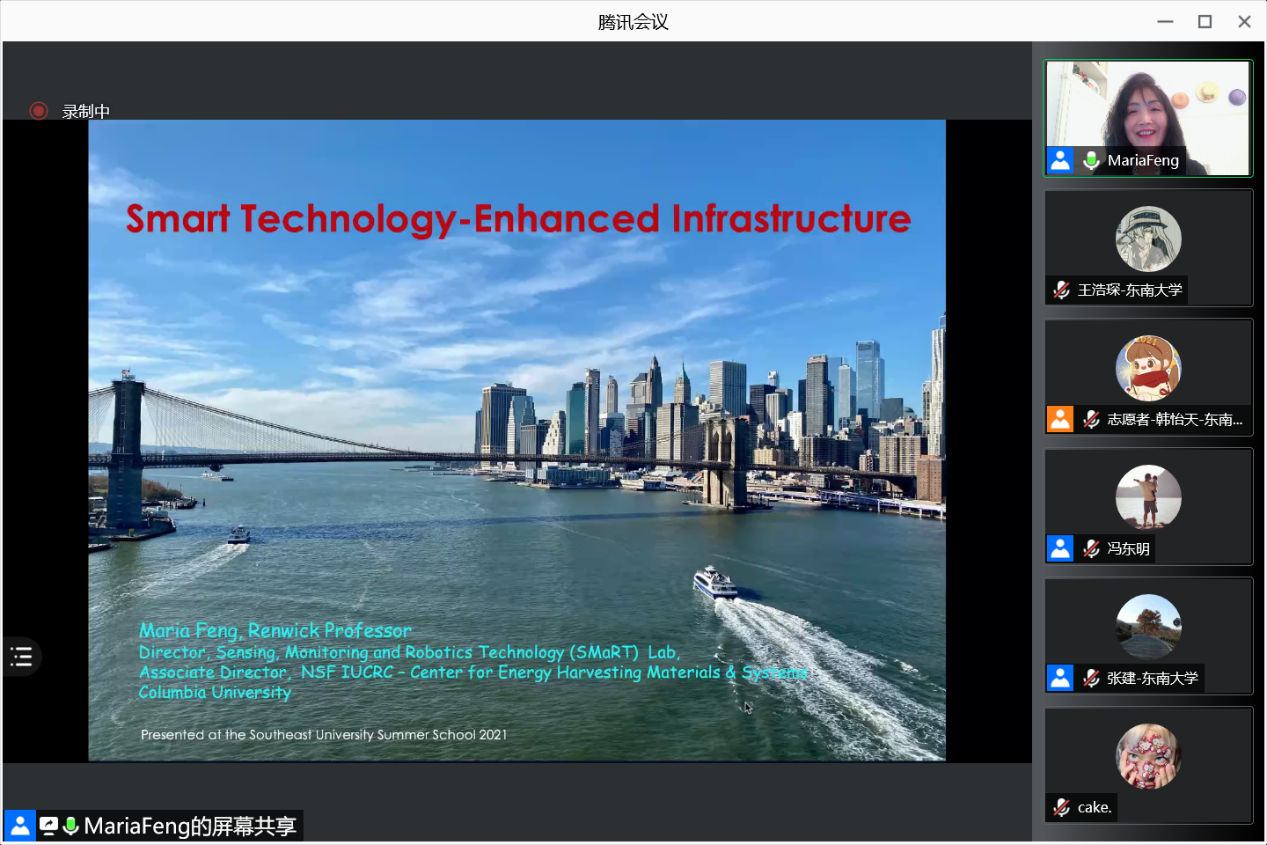The image size is (1267, 845).
Task: Click the muted mic icon beside 冯东明
Action: click(x=1091, y=548)
